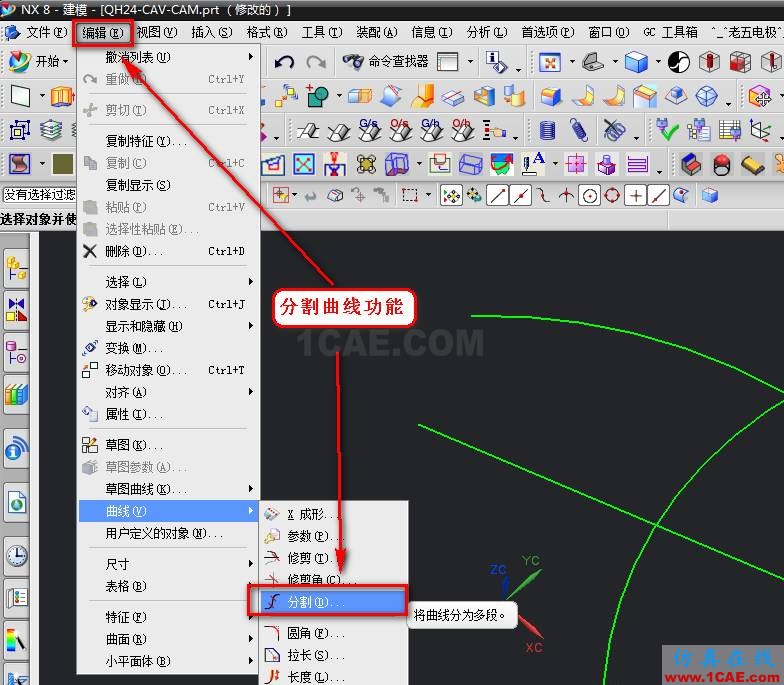Click the straight green line in viewport

click(600, 501)
